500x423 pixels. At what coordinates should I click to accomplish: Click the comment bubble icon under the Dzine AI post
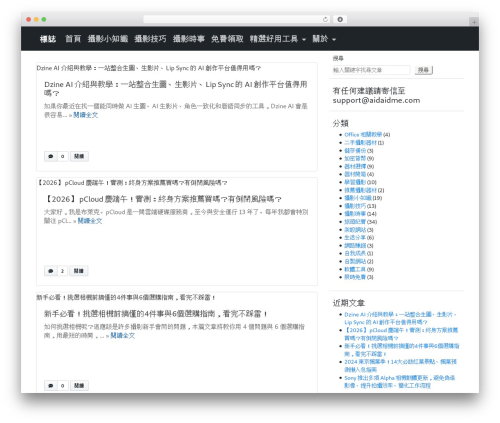pyautogui.click(x=51, y=156)
